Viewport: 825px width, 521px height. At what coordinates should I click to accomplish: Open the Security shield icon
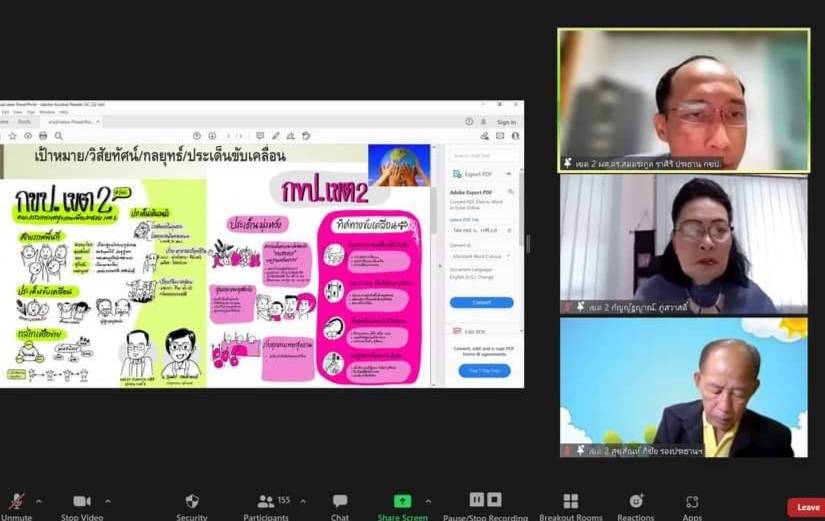coord(192,502)
